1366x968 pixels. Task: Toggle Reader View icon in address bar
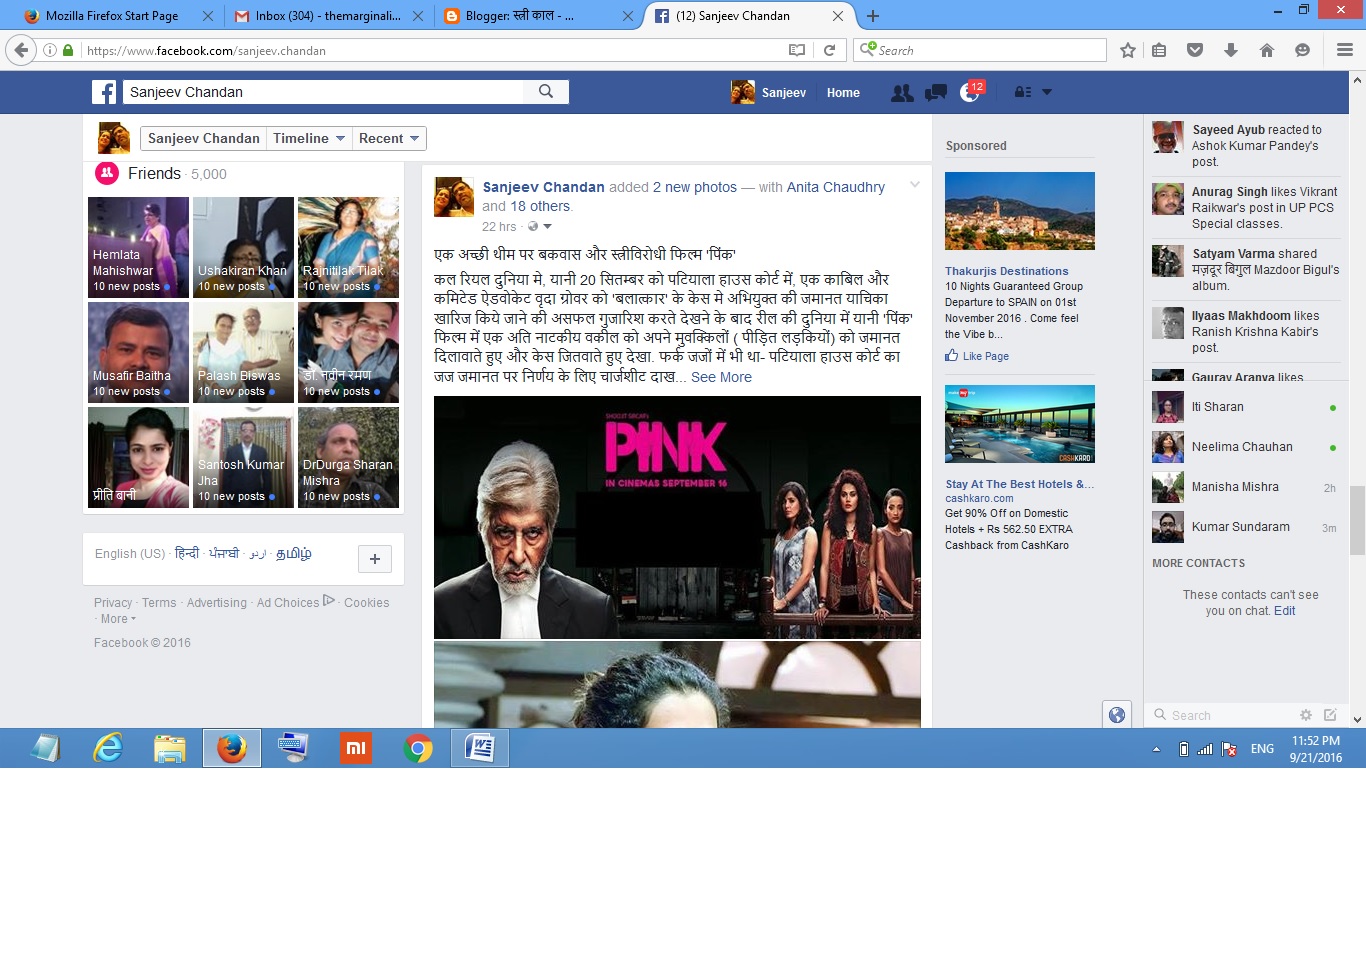tap(797, 50)
